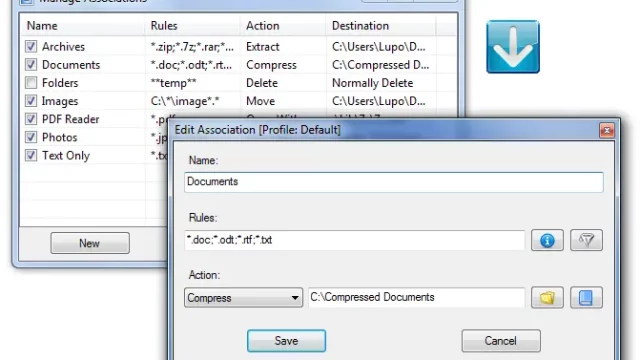Click the **temp** rule cell
The image size is (640, 360).
point(173,83)
